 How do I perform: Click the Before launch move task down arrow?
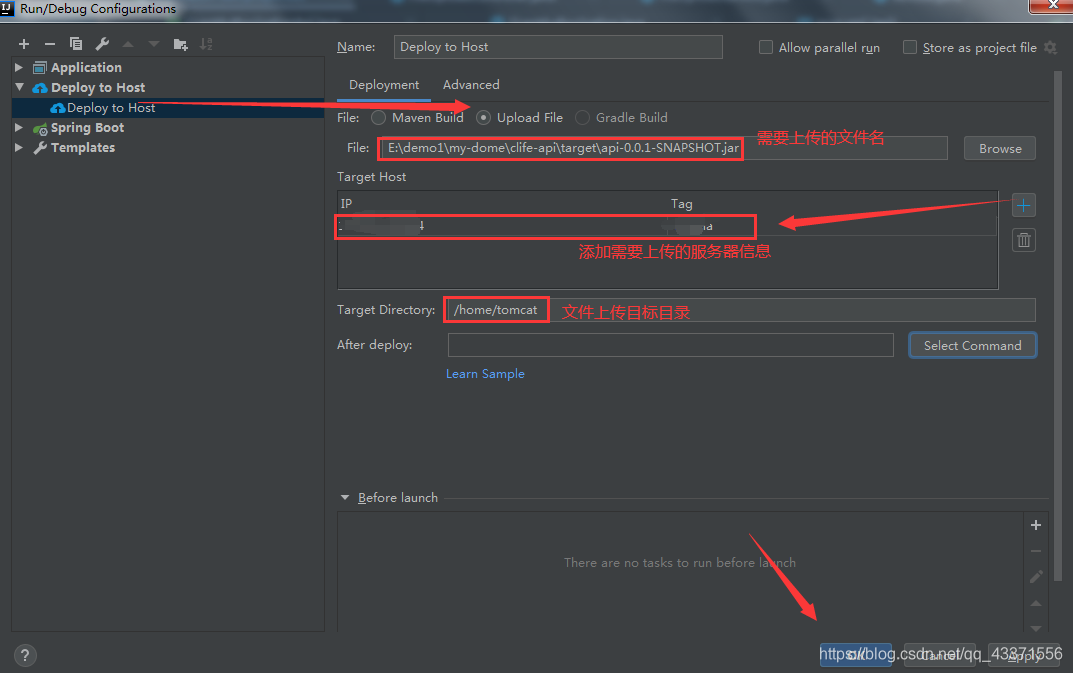click(x=1036, y=628)
